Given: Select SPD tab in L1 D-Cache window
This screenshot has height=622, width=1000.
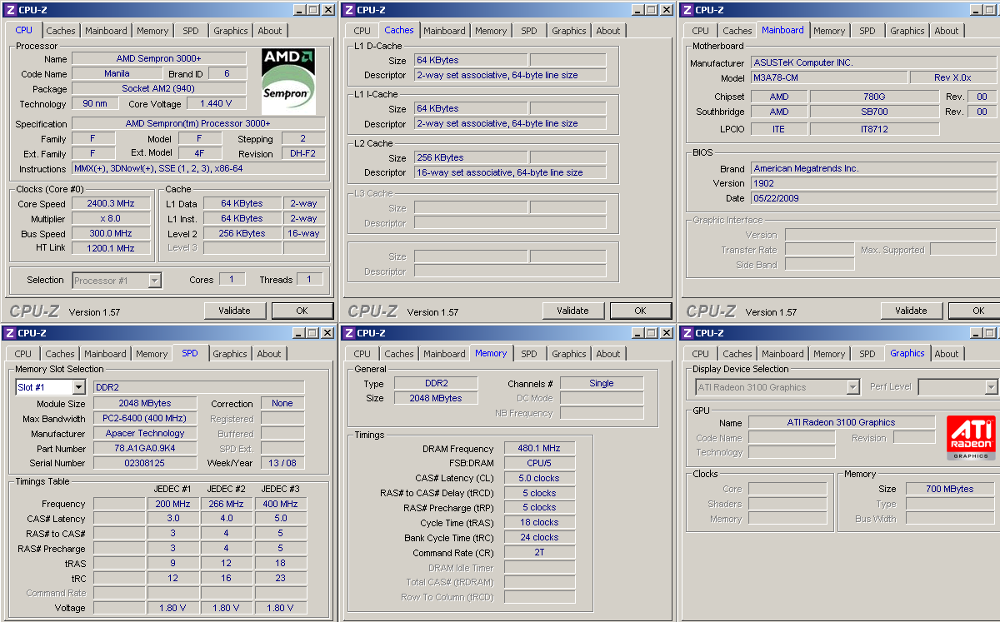Looking at the screenshot, I should [x=529, y=31].
